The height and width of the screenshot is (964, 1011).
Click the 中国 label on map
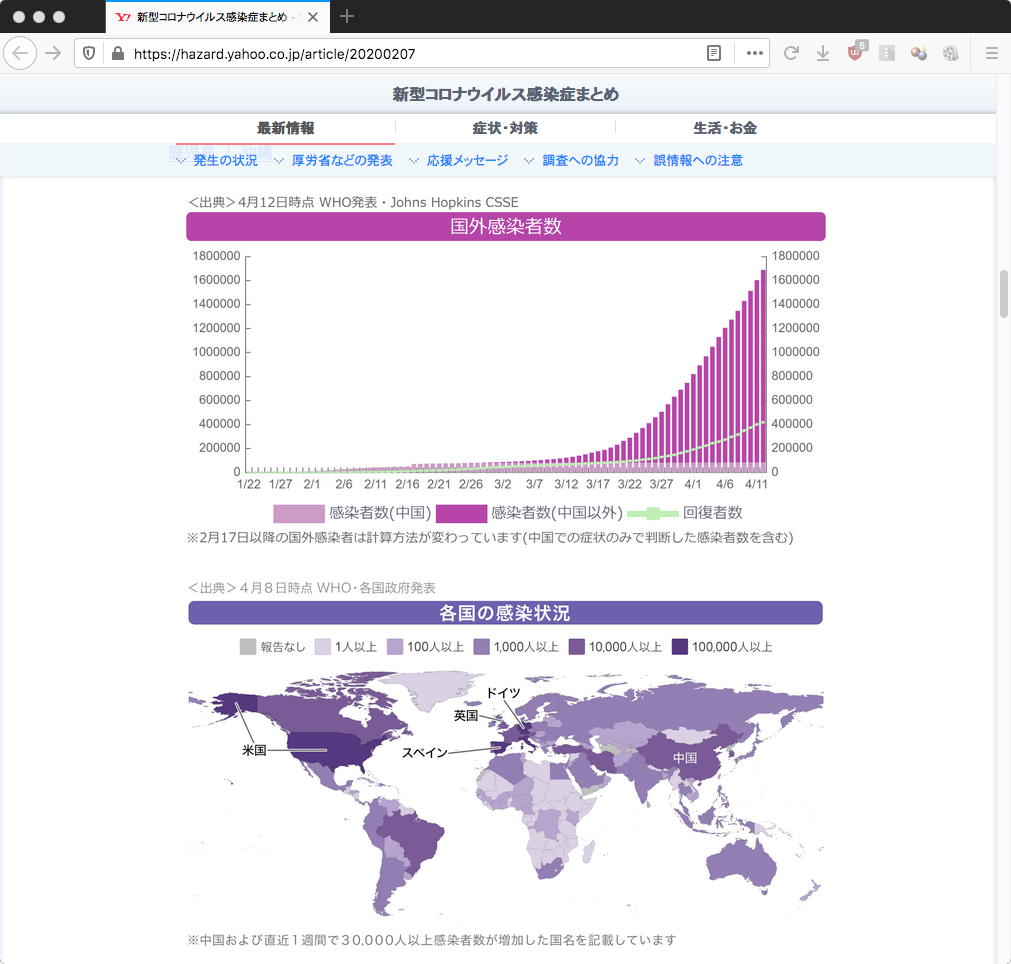click(684, 758)
